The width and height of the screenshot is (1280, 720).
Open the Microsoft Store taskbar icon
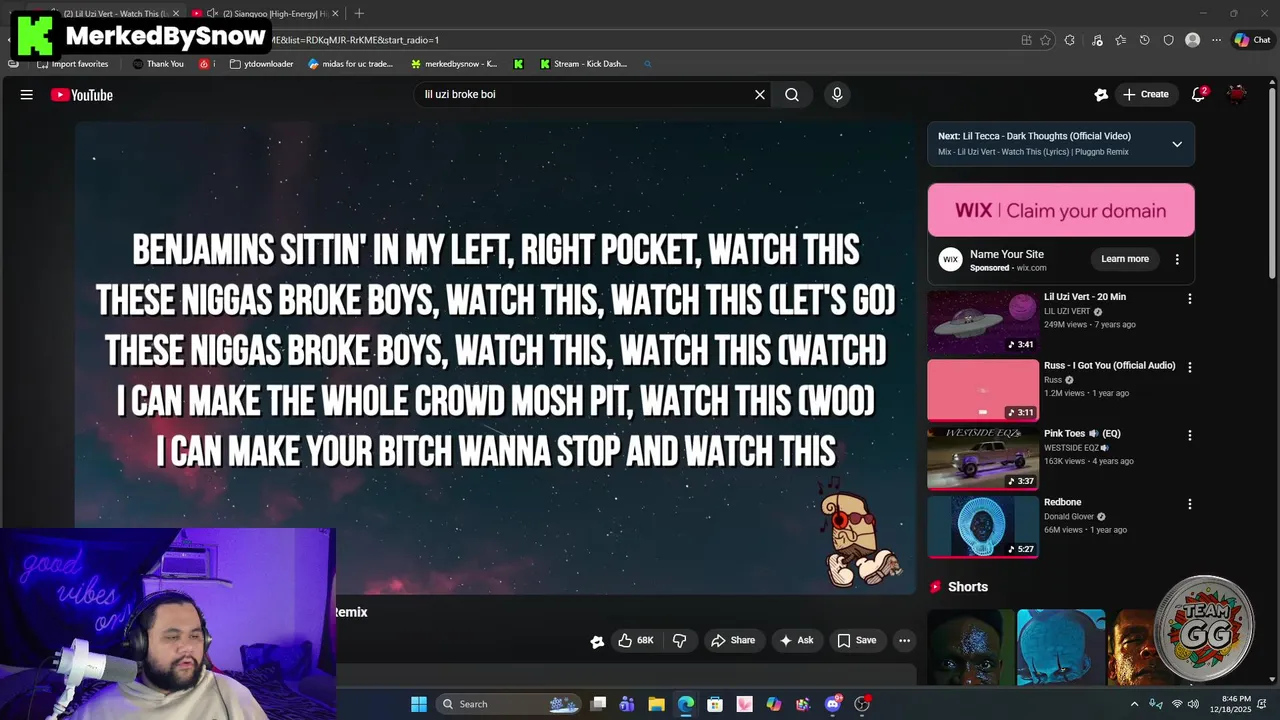coord(715,704)
